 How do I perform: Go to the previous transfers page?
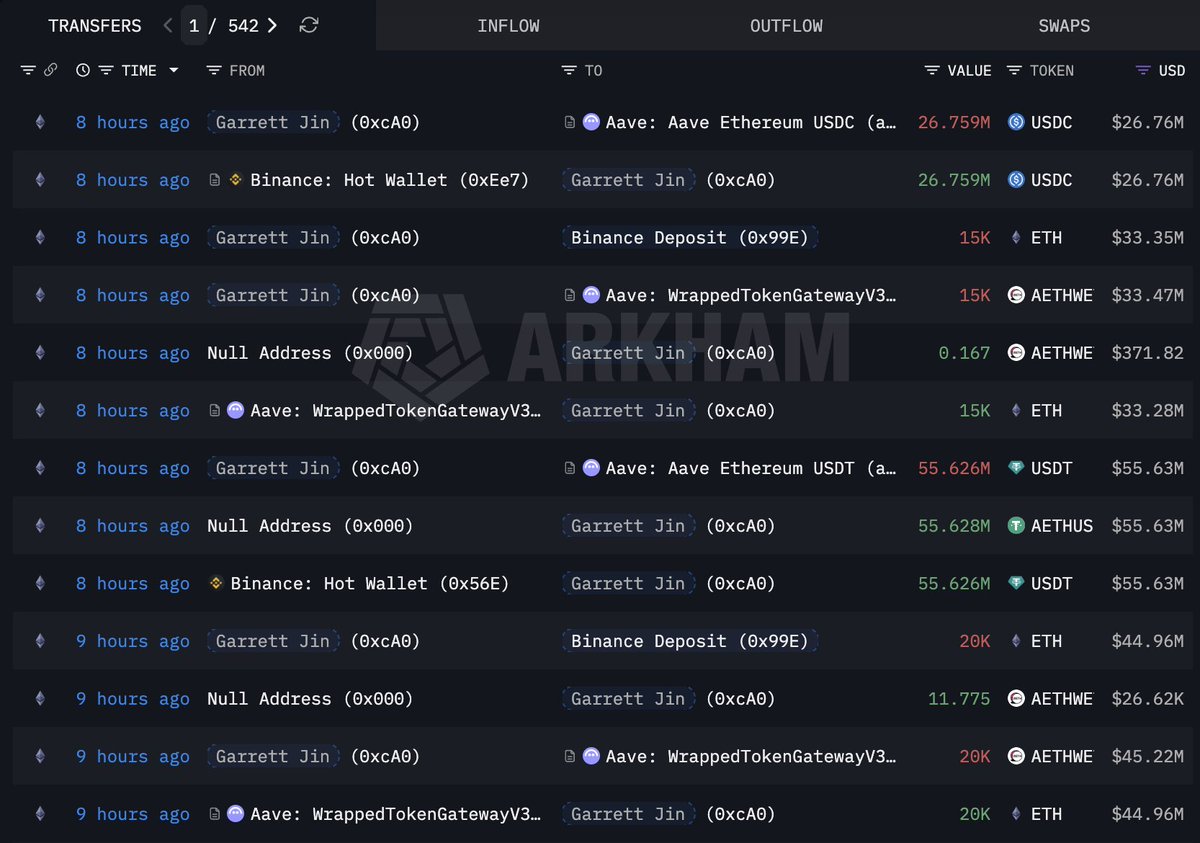coord(168,25)
